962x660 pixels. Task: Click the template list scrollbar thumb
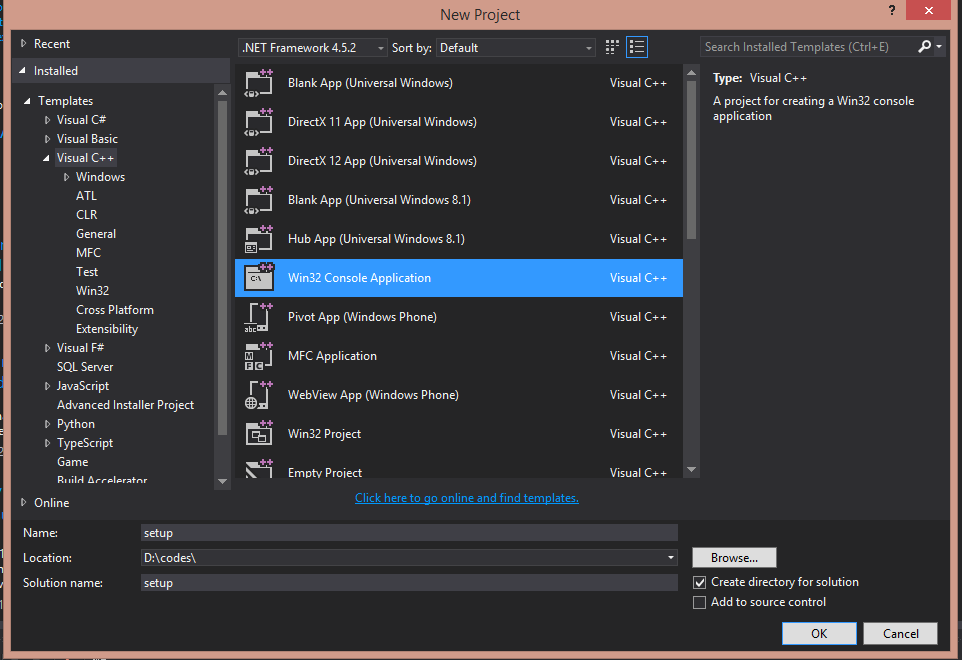[691, 159]
